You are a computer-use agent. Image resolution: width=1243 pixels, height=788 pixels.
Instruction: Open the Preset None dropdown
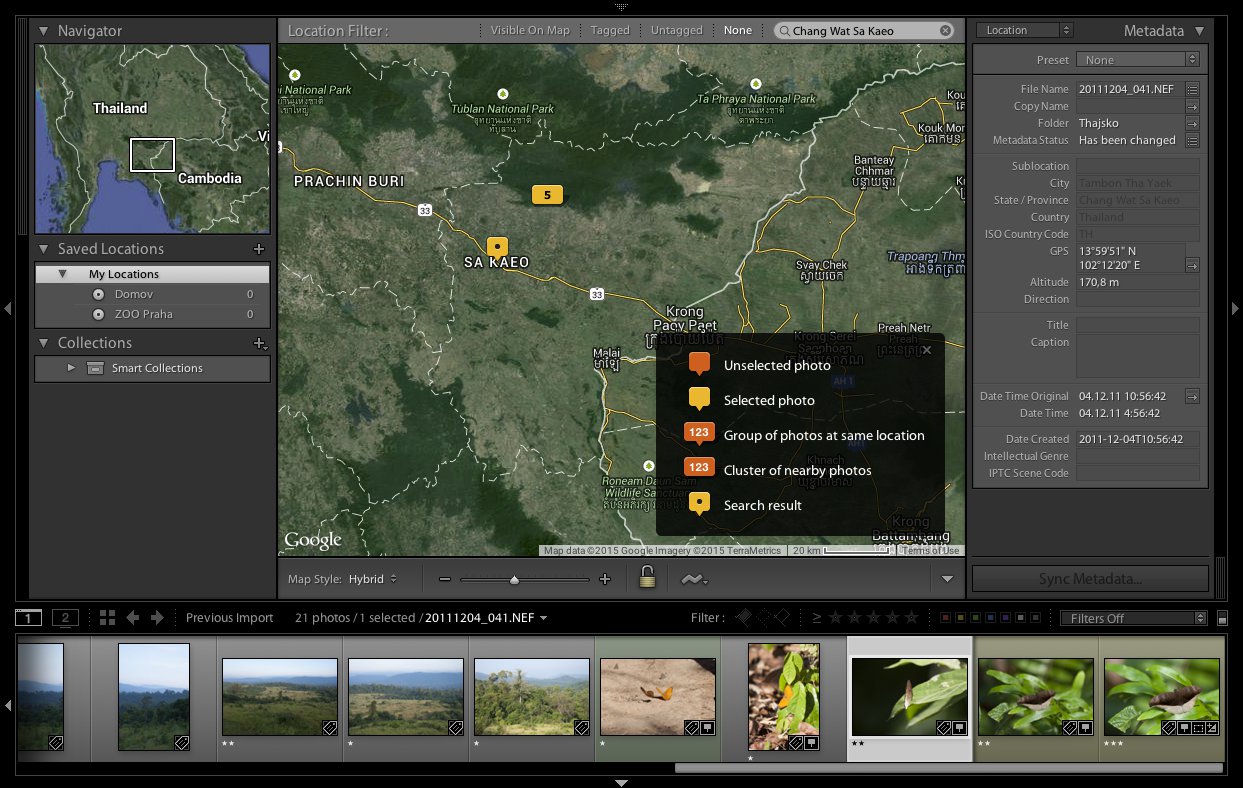click(x=1138, y=60)
